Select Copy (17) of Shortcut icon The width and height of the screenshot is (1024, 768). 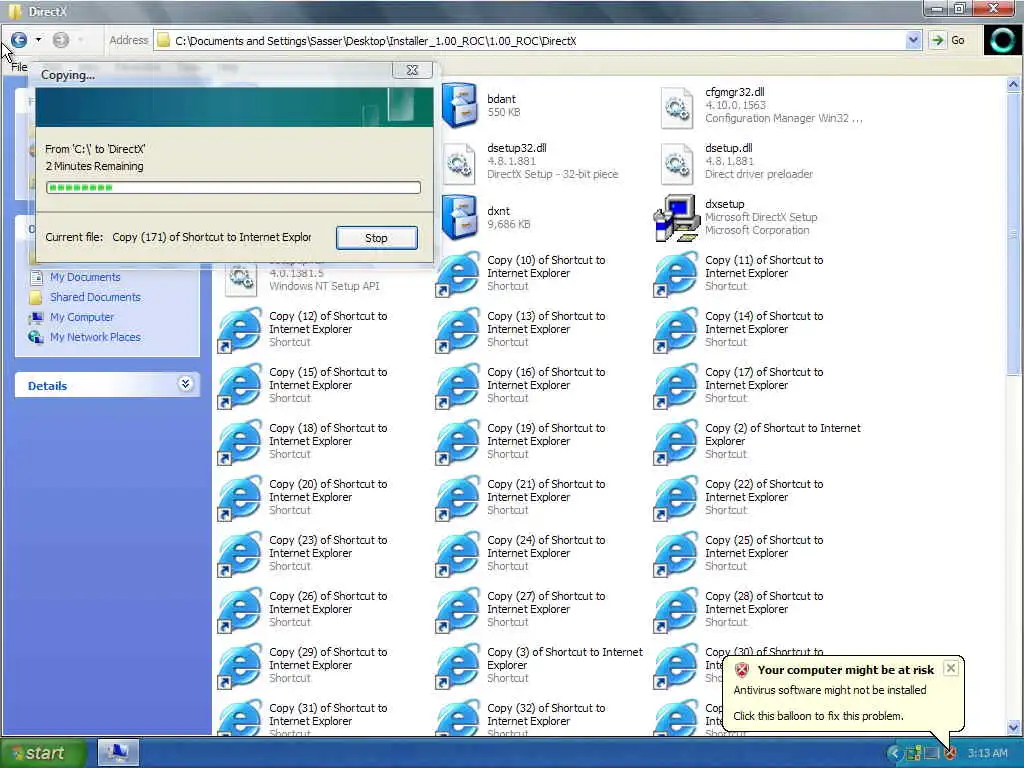point(676,386)
